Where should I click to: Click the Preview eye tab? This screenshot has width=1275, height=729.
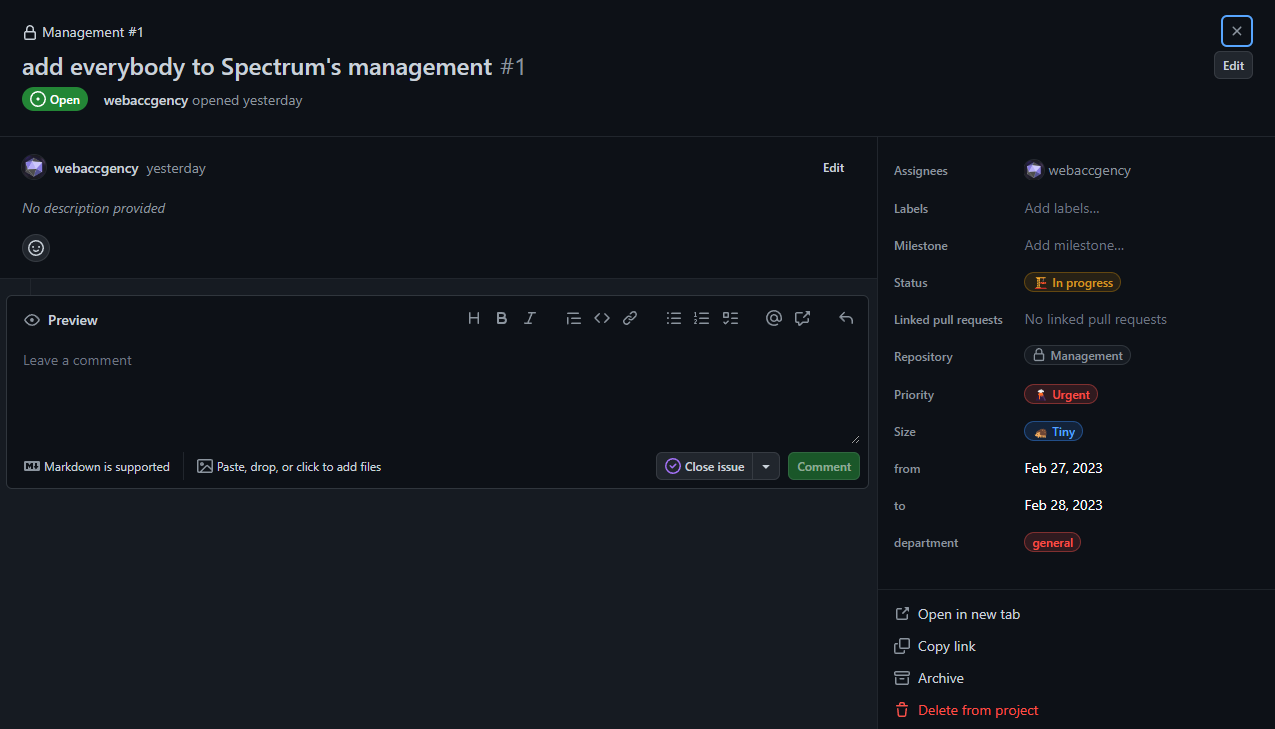coord(61,320)
